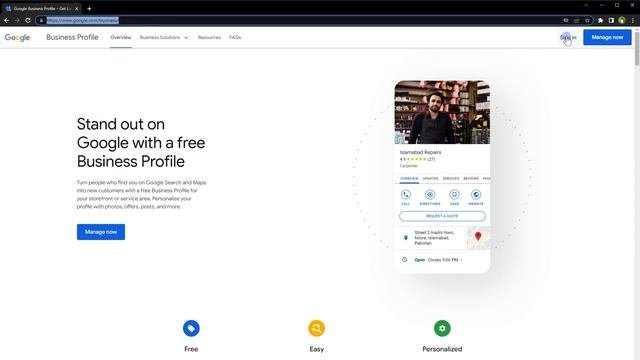Click the Directions icon in mockup

coord(430,195)
